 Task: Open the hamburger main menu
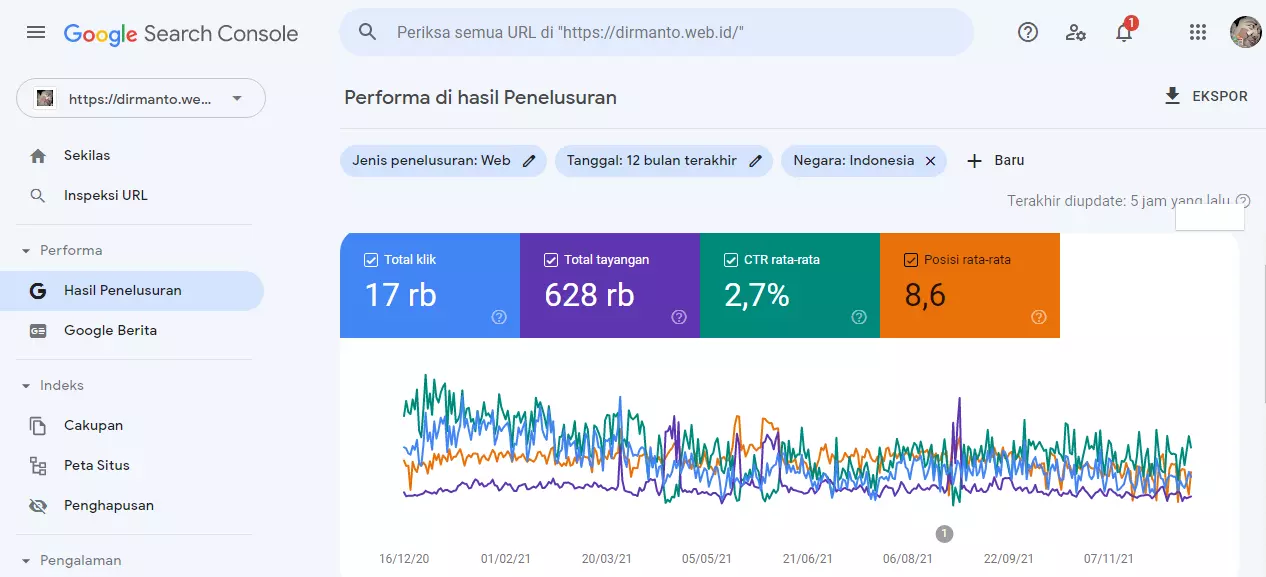tap(36, 32)
